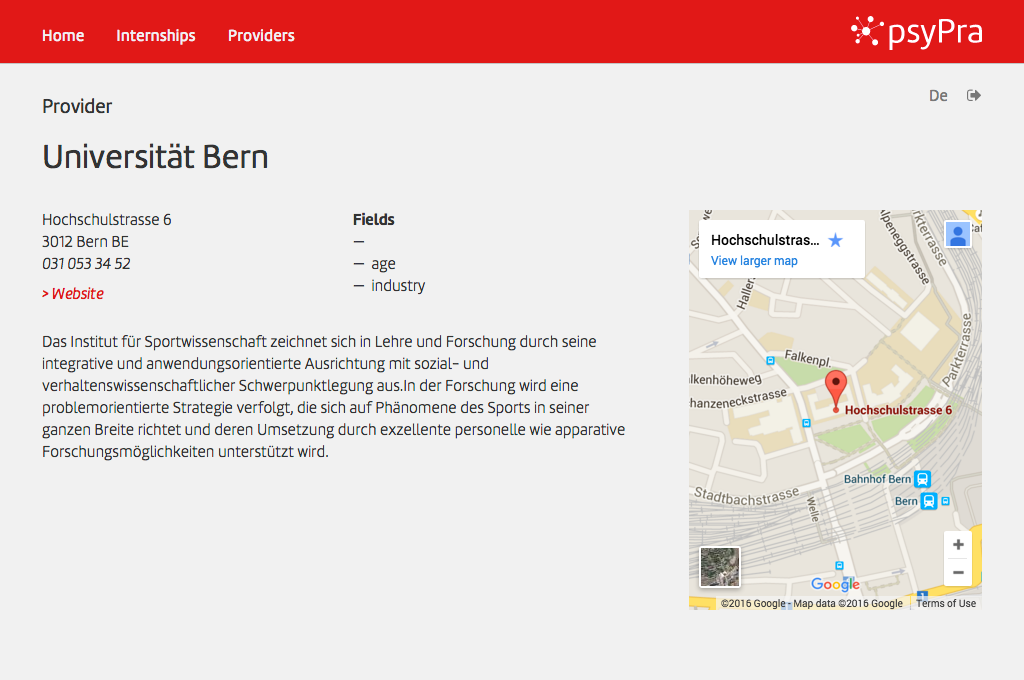Click the phone number 031 053 34 52

[x=86, y=264]
